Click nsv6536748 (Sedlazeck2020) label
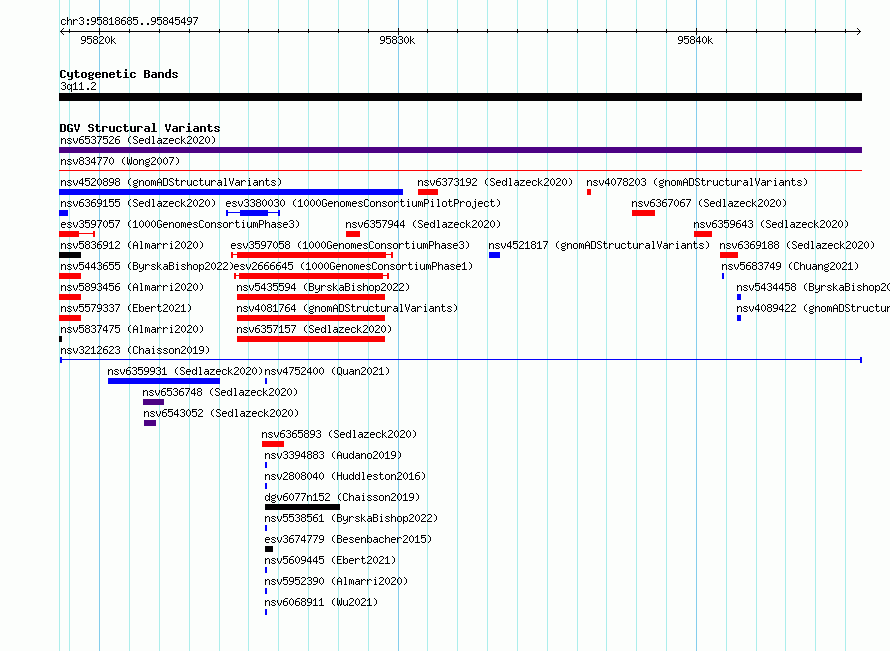The width and height of the screenshot is (890, 651). click(x=220, y=392)
